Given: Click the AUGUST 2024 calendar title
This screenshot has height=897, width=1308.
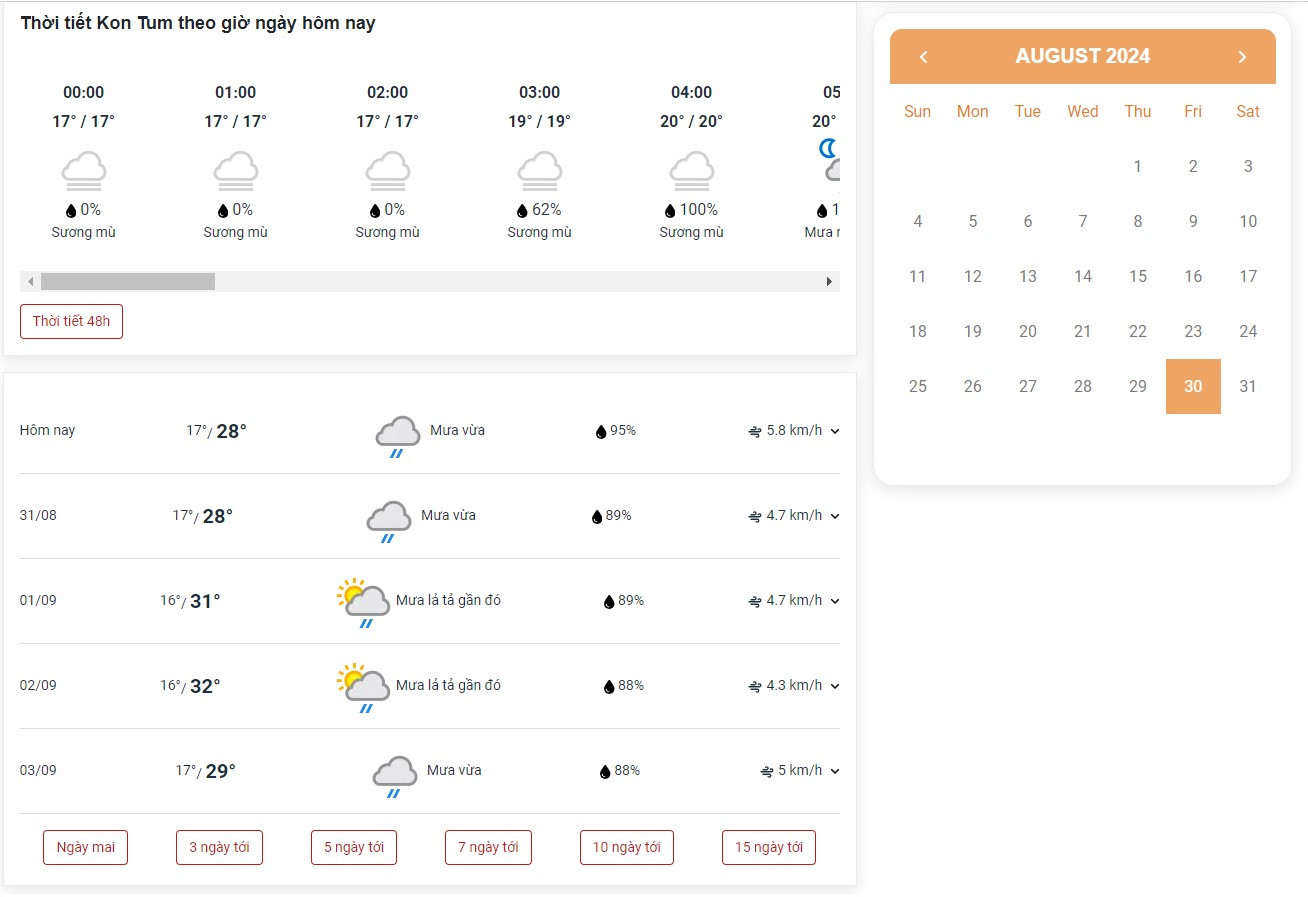Looking at the screenshot, I should point(1083,56).
